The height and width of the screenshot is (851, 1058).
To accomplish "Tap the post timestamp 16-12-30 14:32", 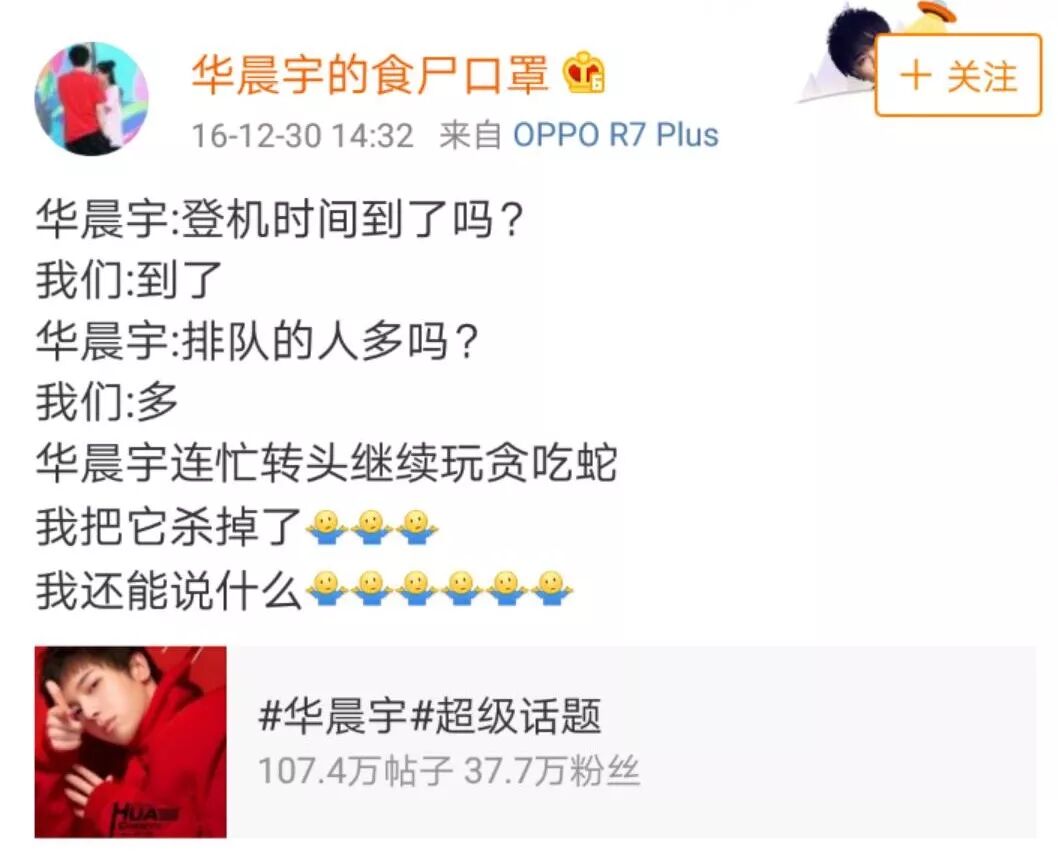I will pyautogui.click(x=302, y=136).
